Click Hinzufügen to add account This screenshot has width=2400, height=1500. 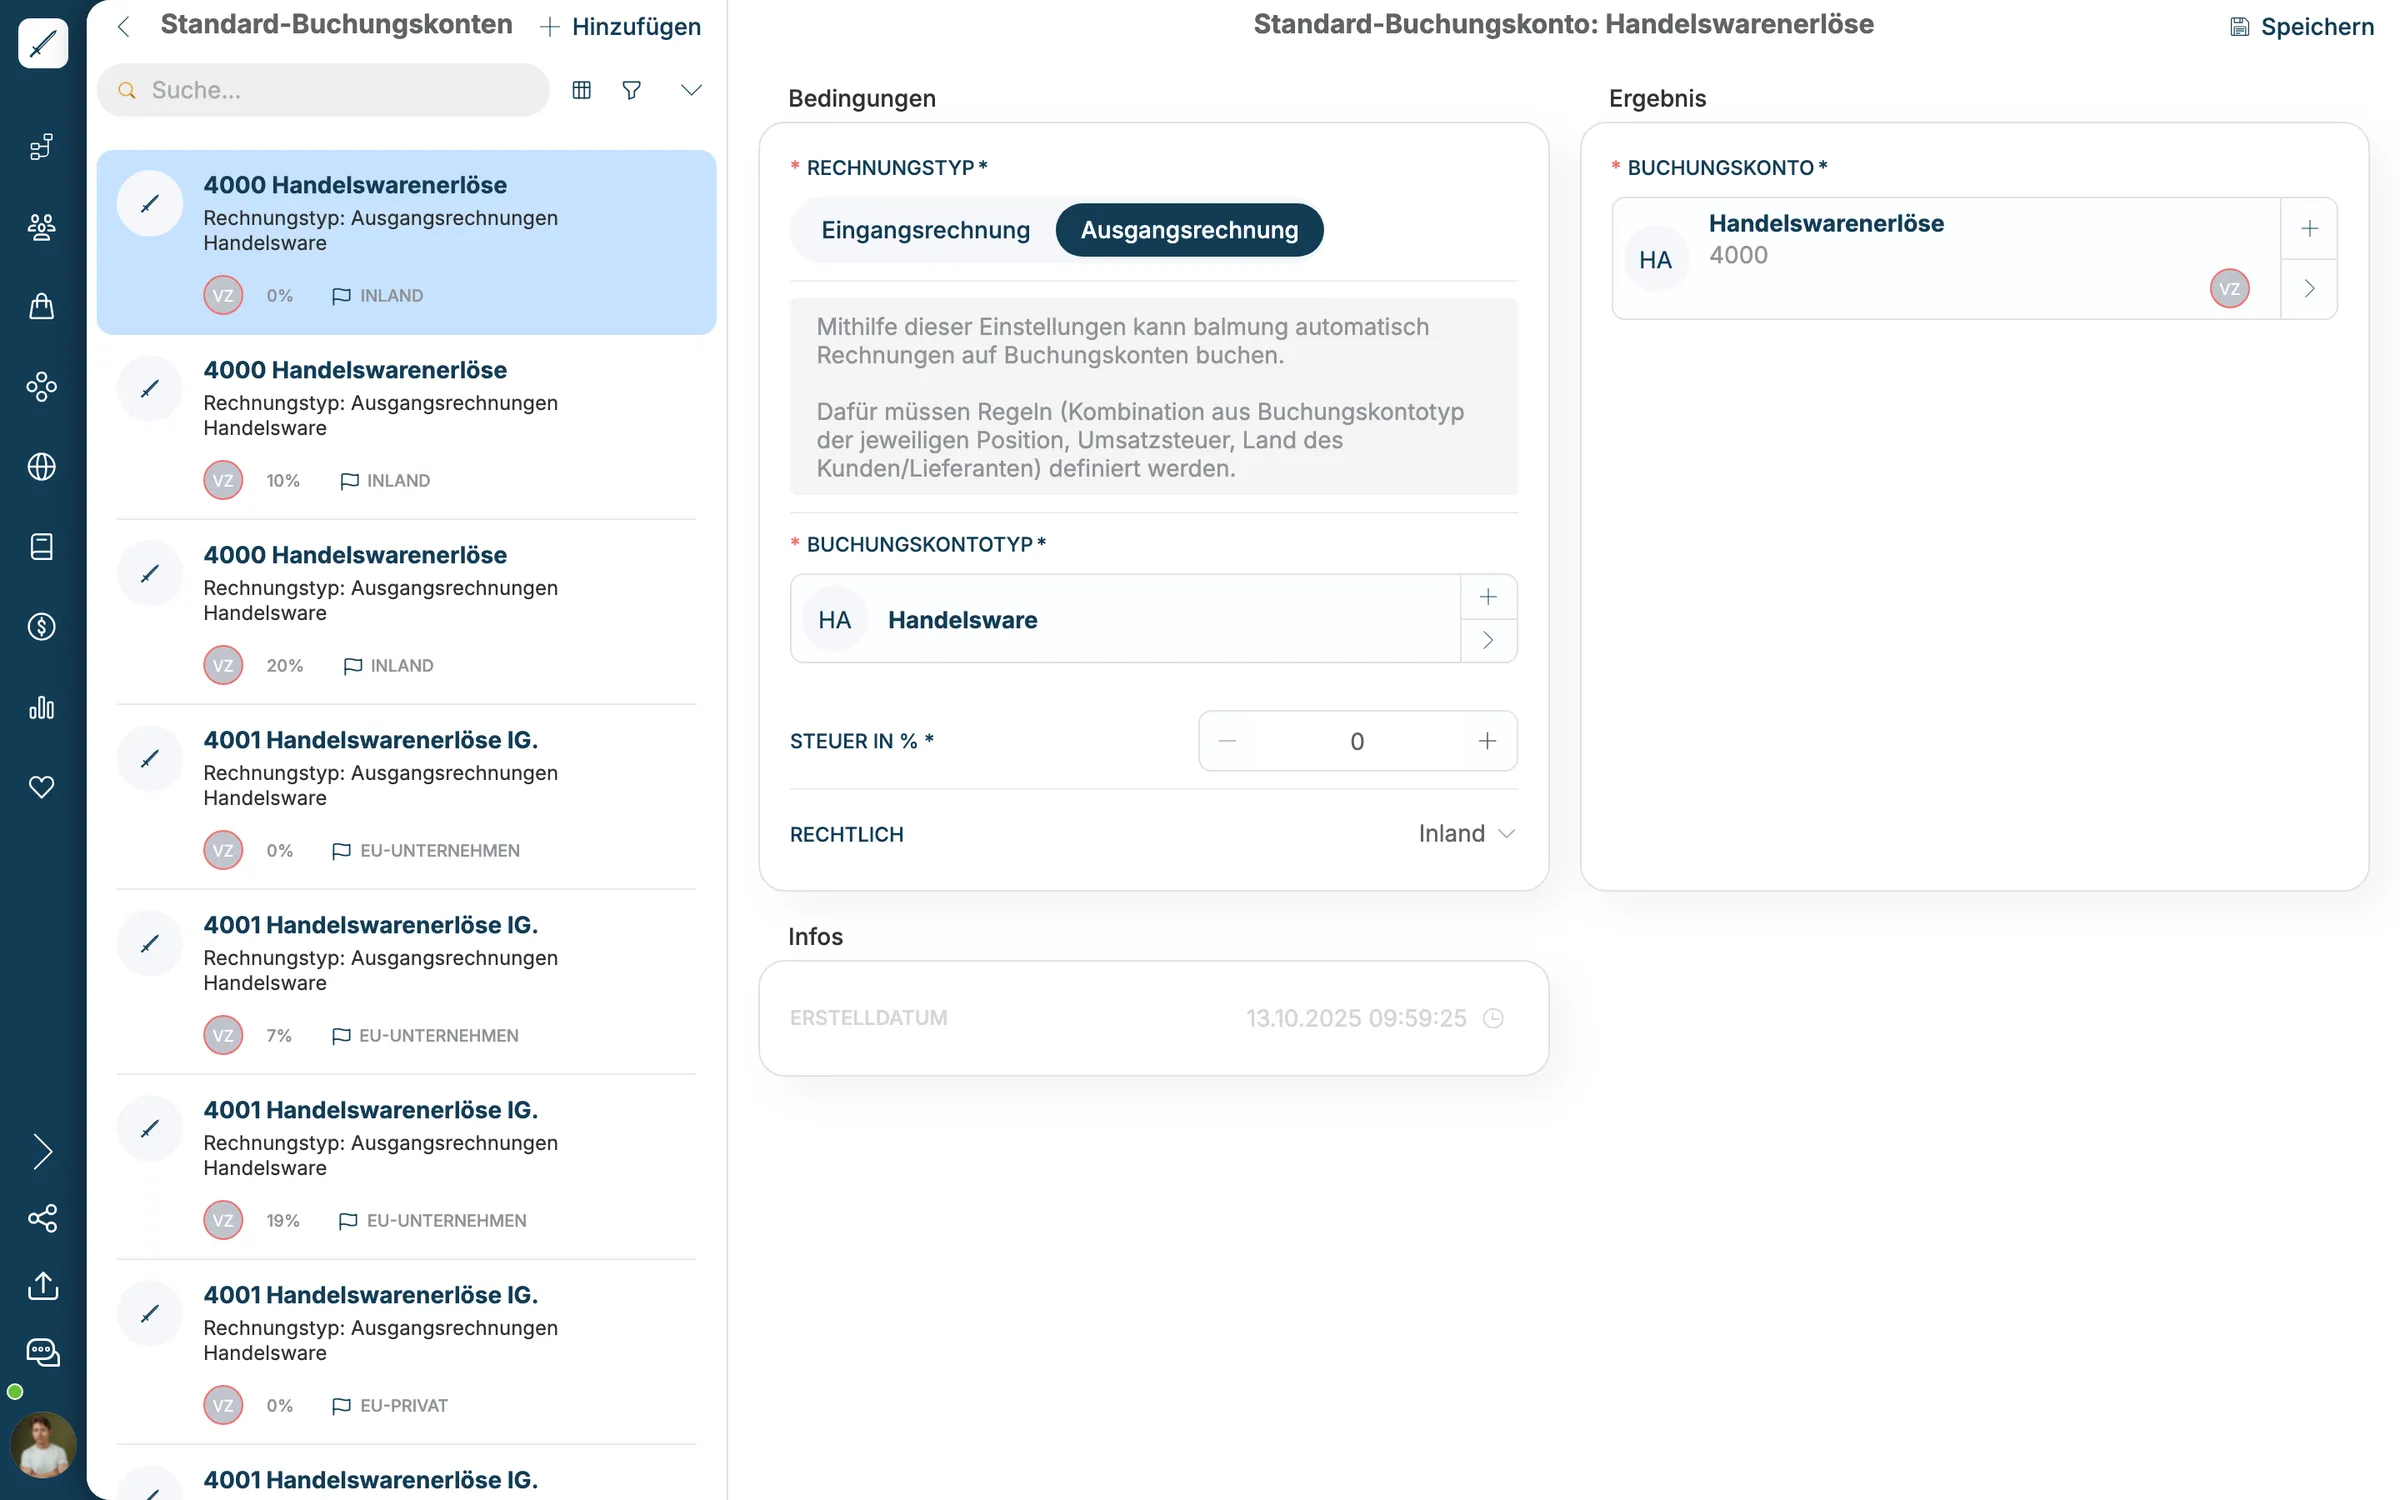tap(621, 27)
